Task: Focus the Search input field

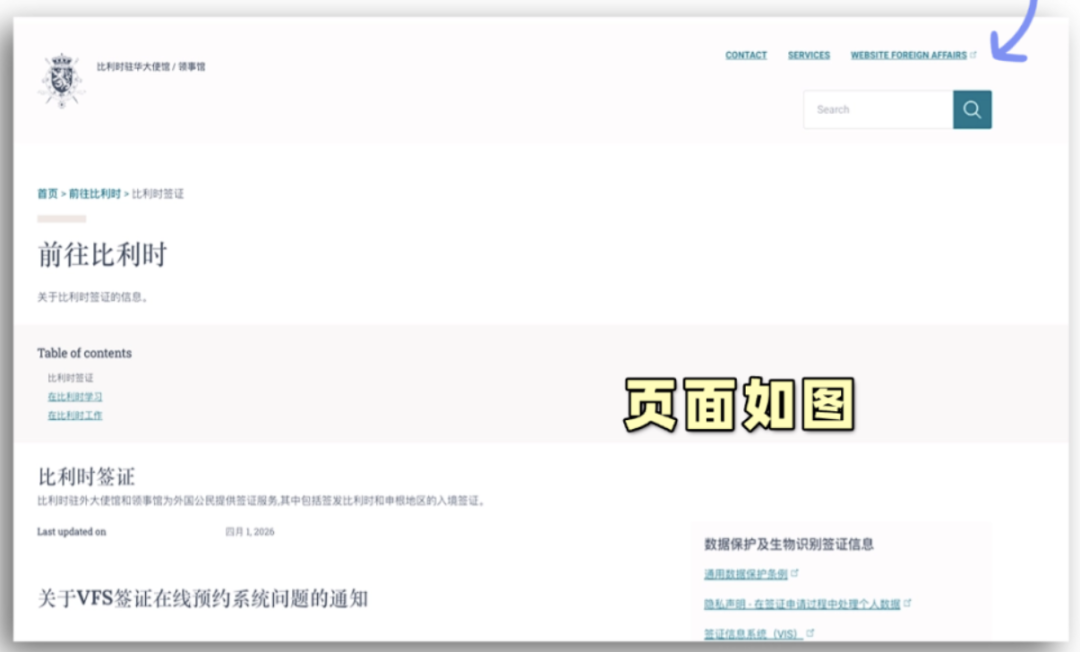Action: tap(878, 109)
